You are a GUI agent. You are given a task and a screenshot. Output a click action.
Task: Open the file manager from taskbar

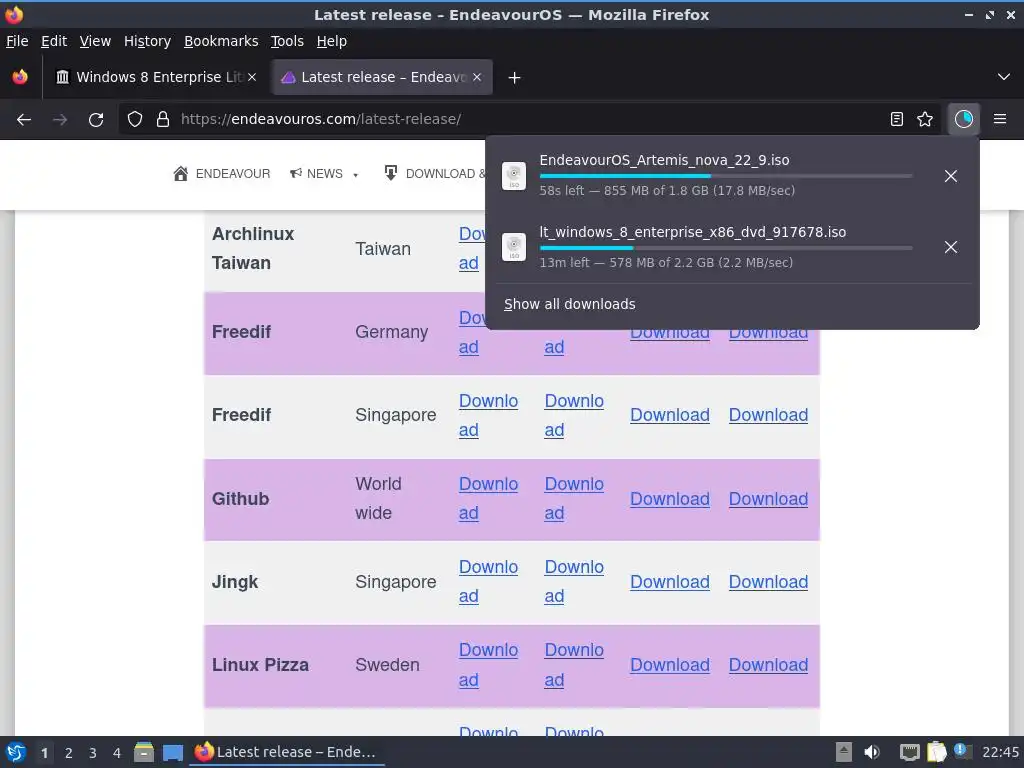pyautogui.click(x=144, y=752)
